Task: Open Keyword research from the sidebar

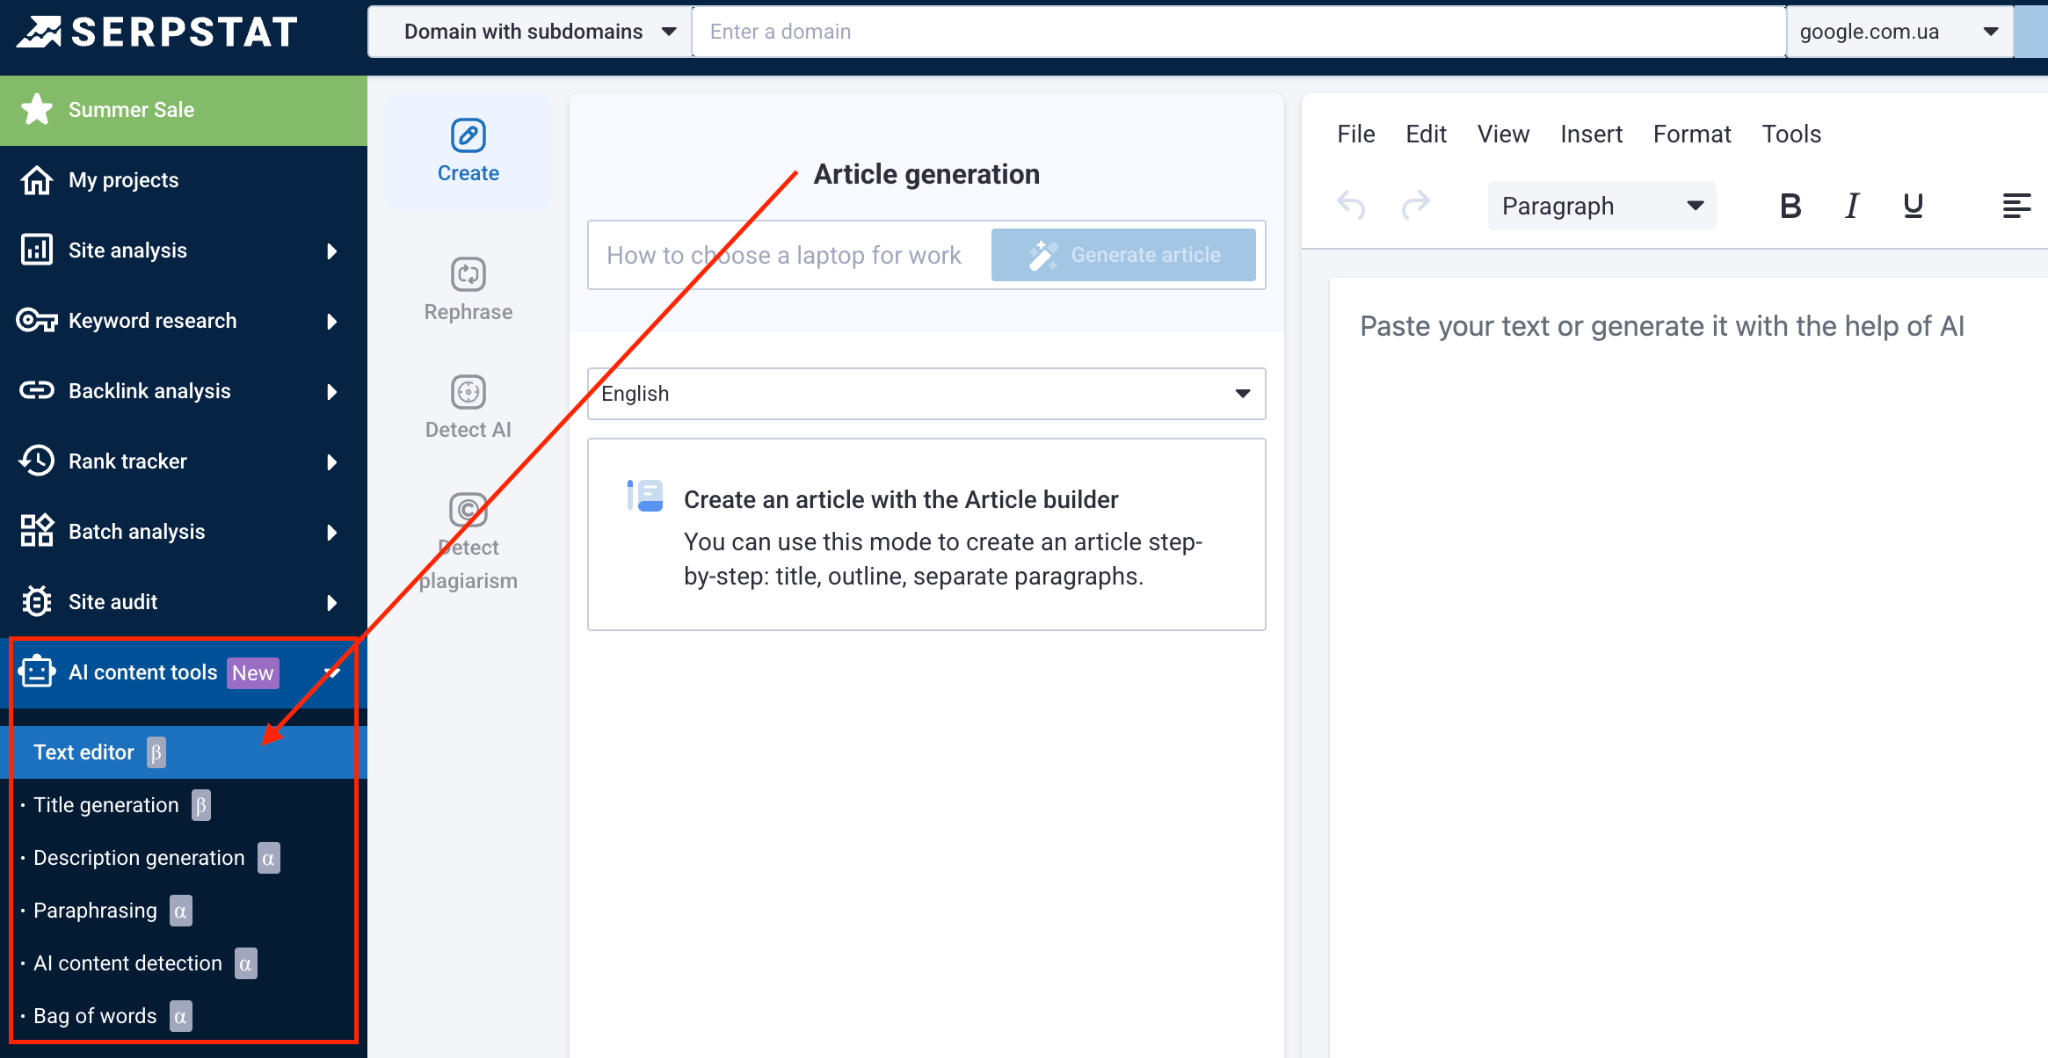Action: pos(152,320)
